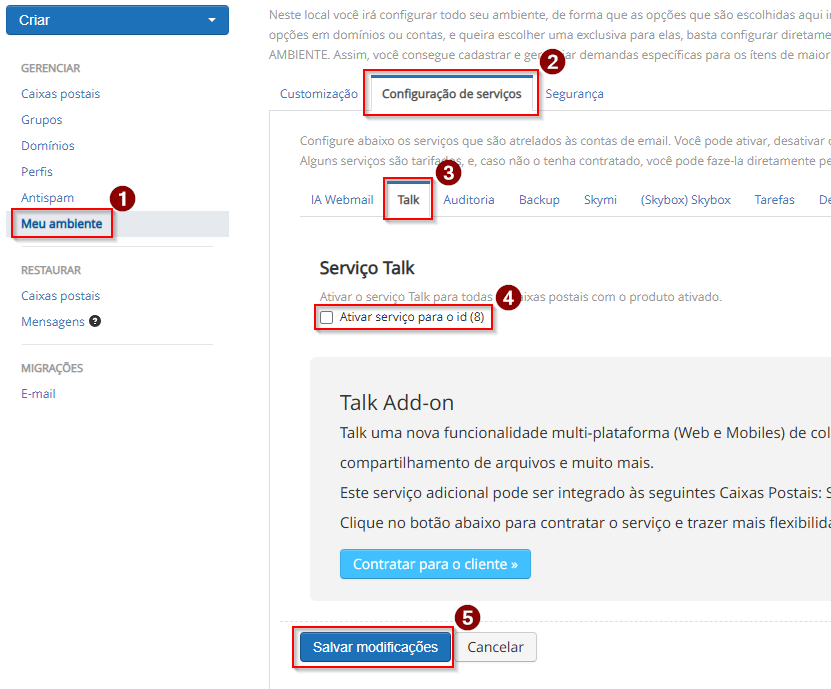Open the Skymi service tab
831x689 pixels.
[x=600, y=200]
